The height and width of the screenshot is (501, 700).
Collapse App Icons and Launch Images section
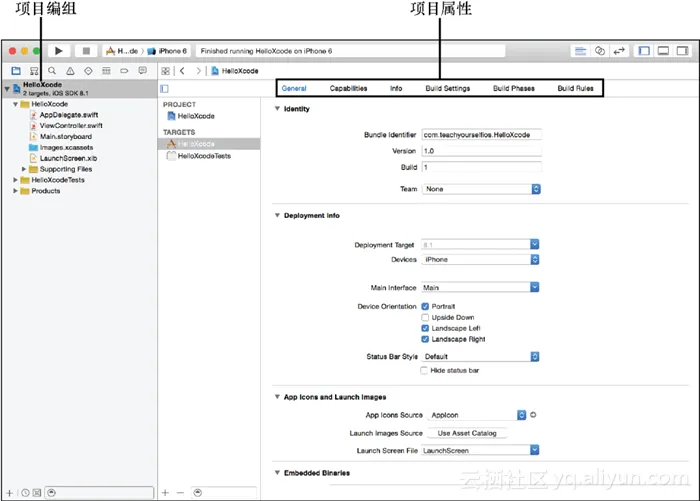277,397
